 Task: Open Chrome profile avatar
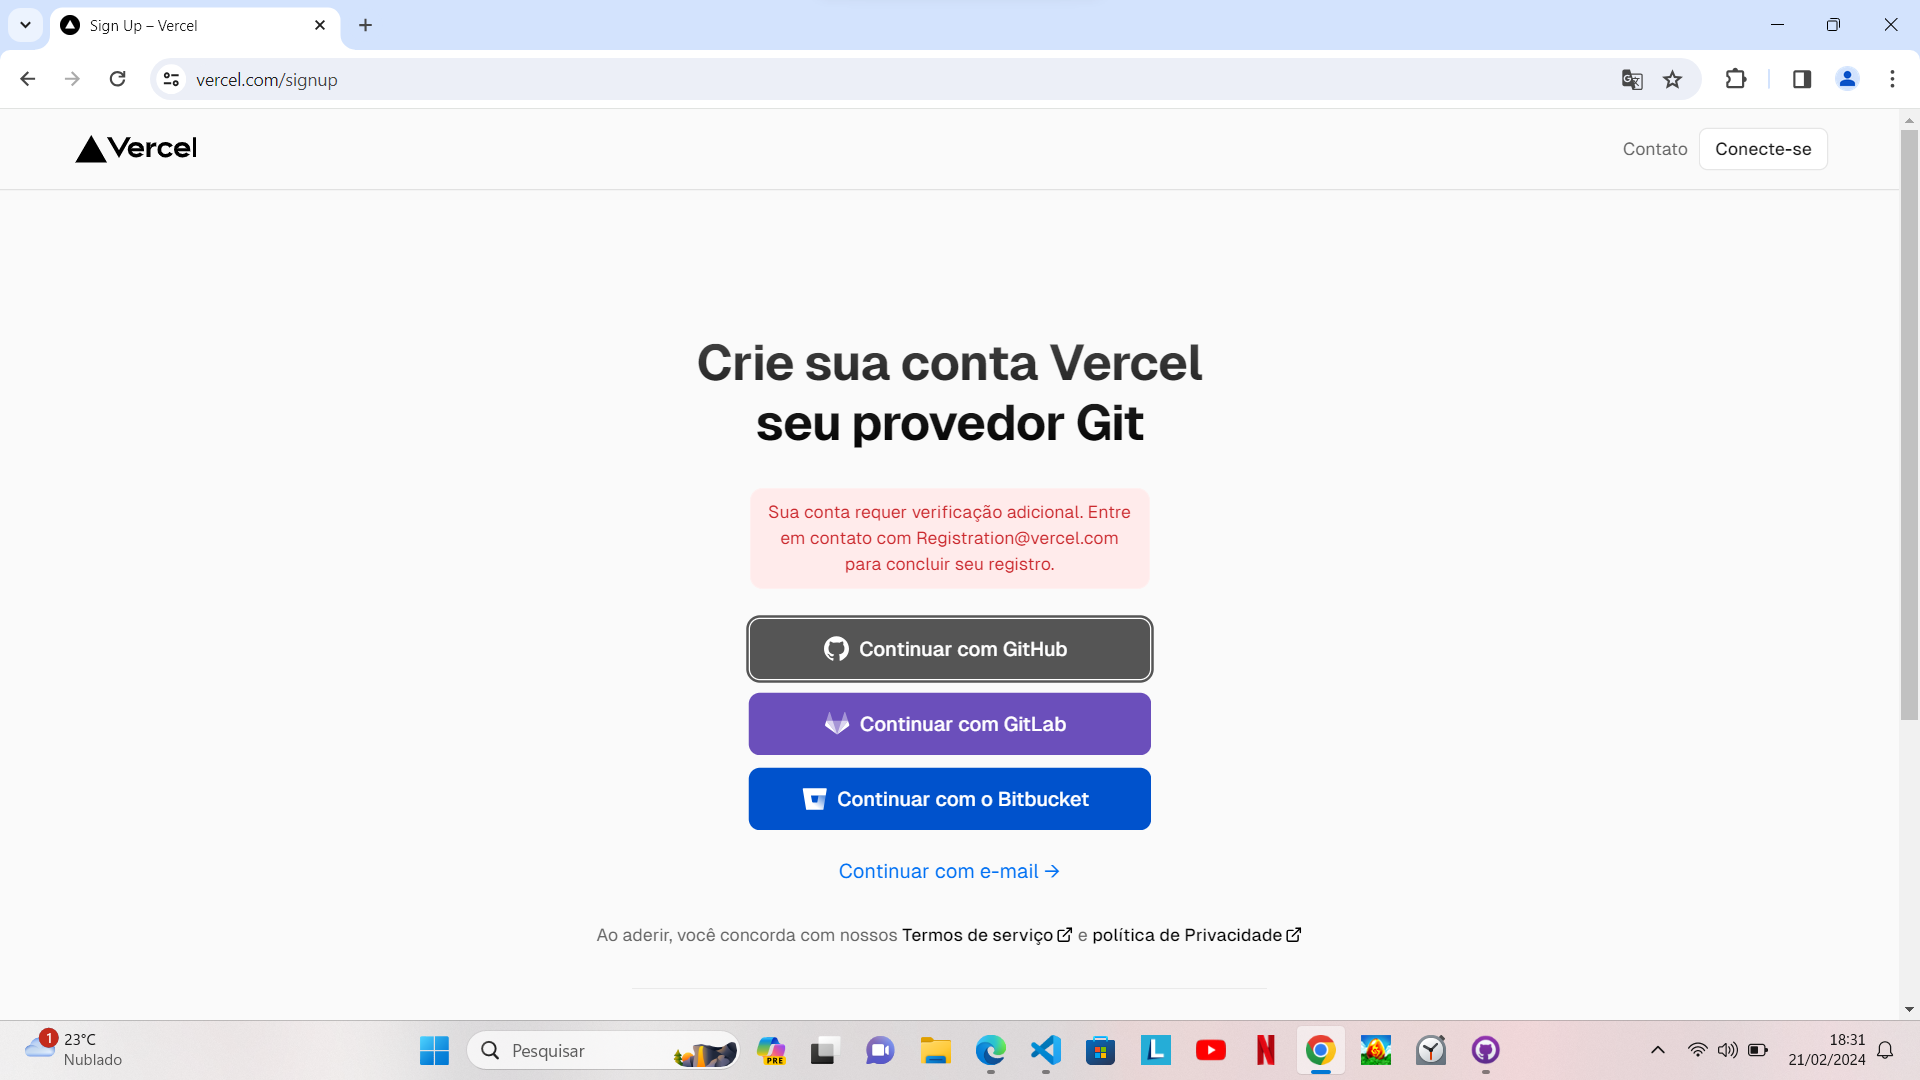(1847, 79)
